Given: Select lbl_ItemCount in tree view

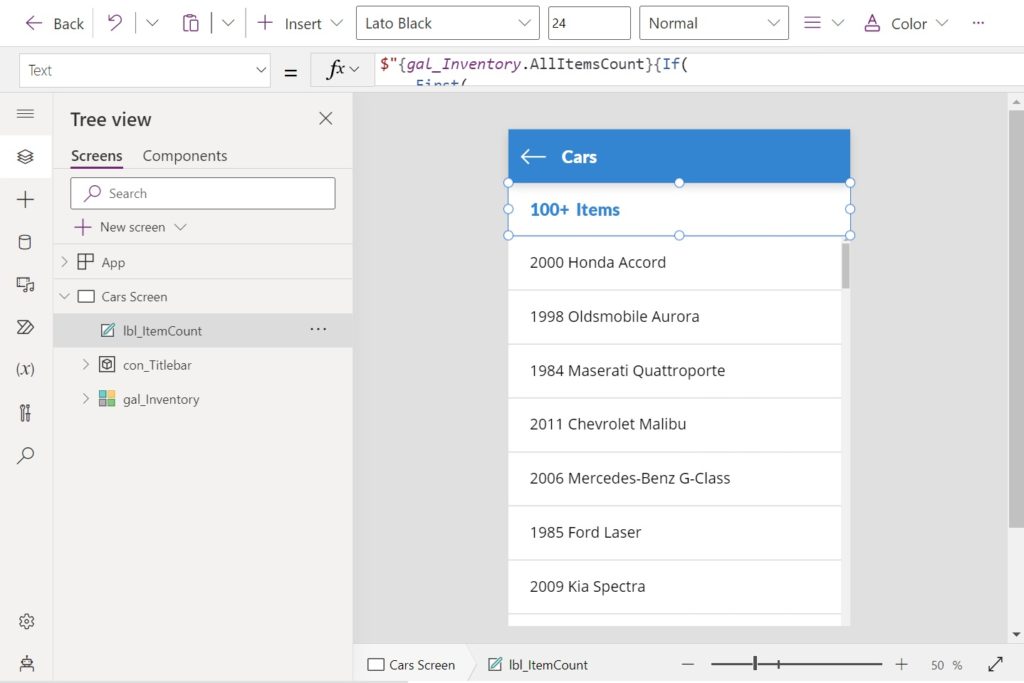Looking at the screenshot, I should (162, 331).
